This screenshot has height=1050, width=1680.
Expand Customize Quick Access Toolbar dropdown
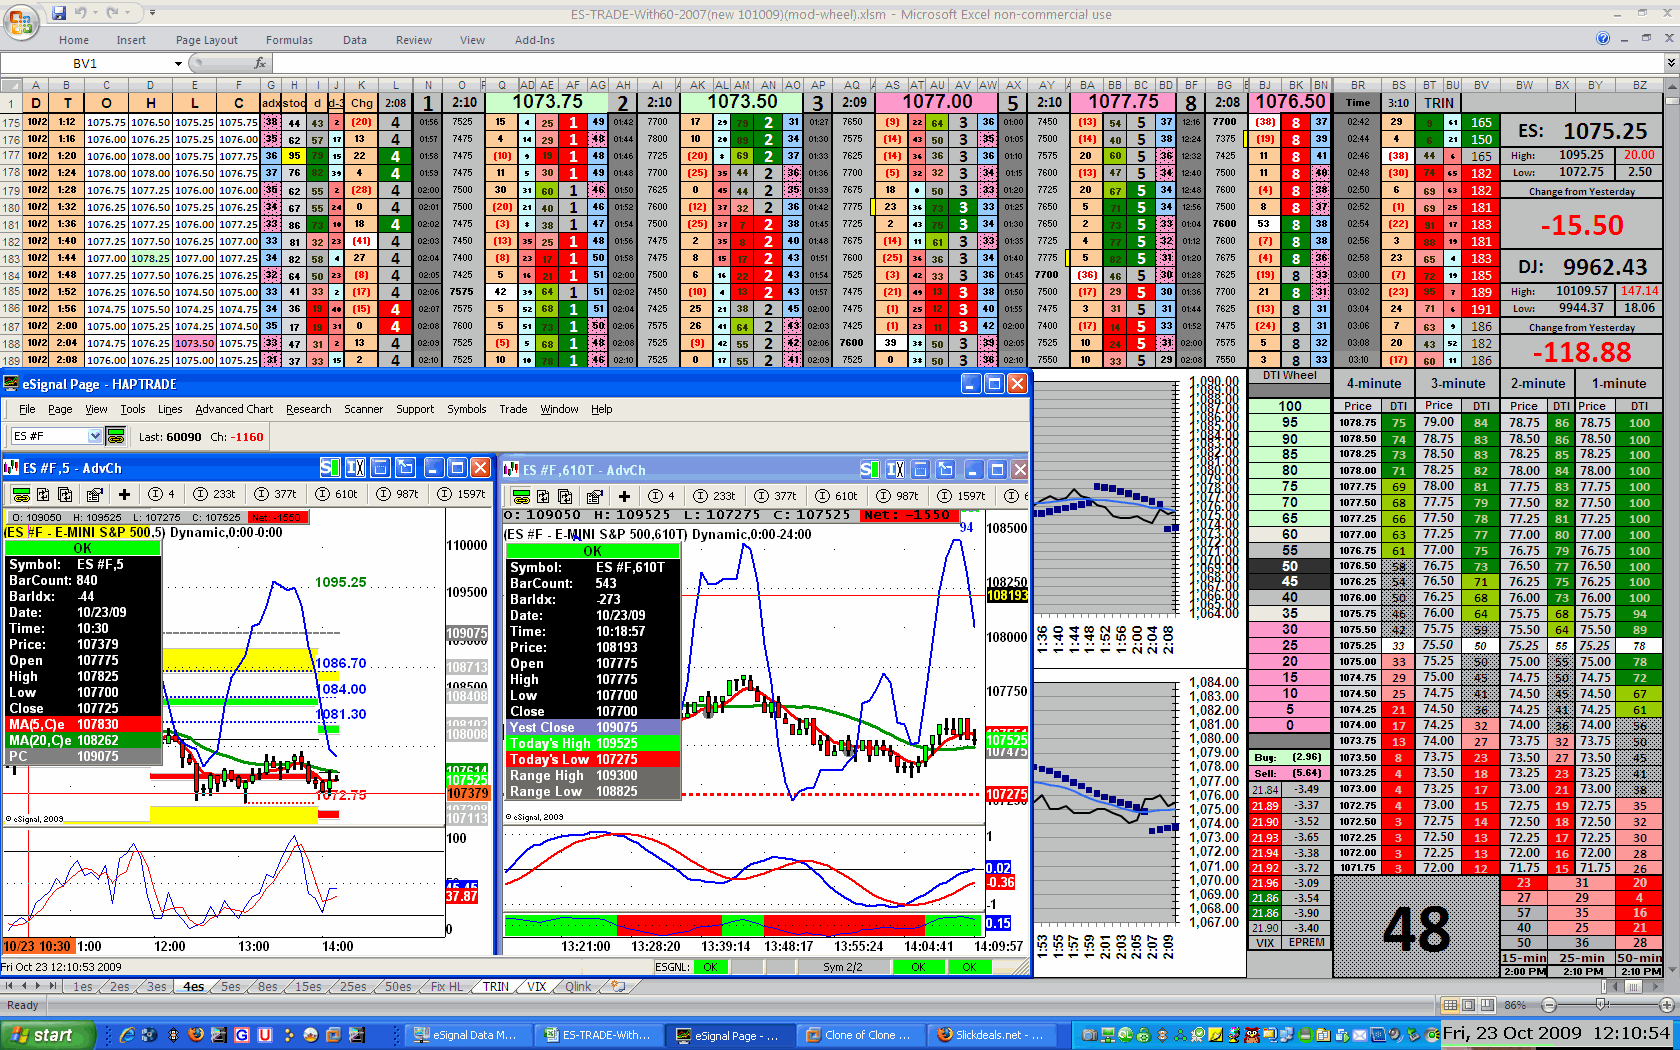click(x=152, y=13)
